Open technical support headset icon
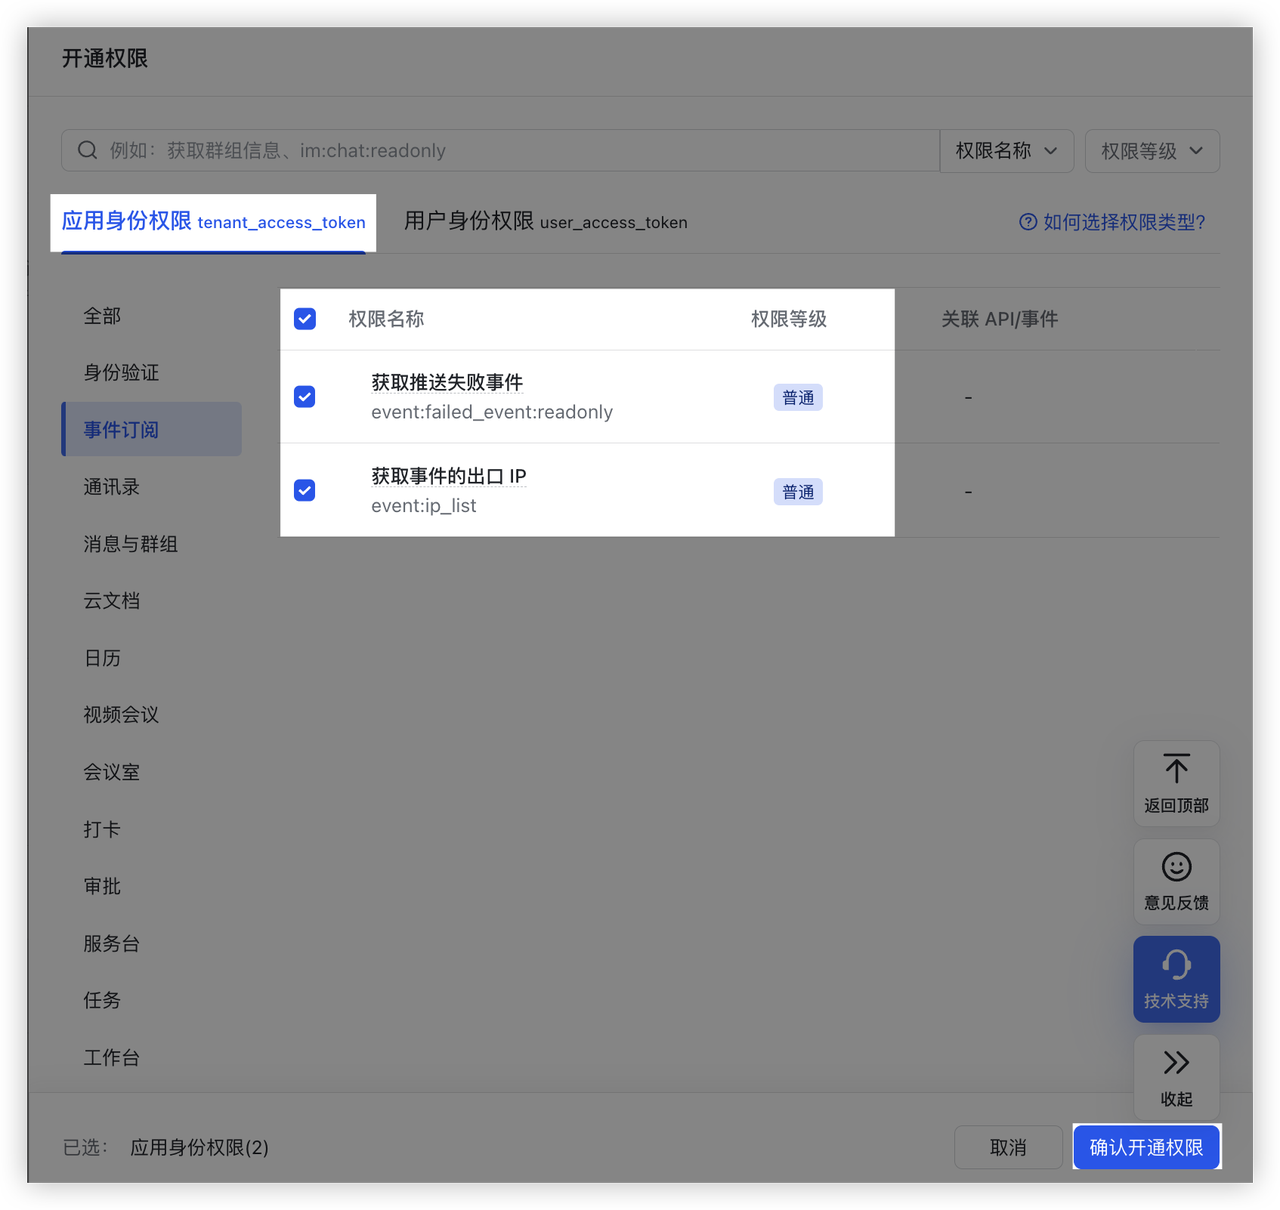 click(x=1176, y=965)
